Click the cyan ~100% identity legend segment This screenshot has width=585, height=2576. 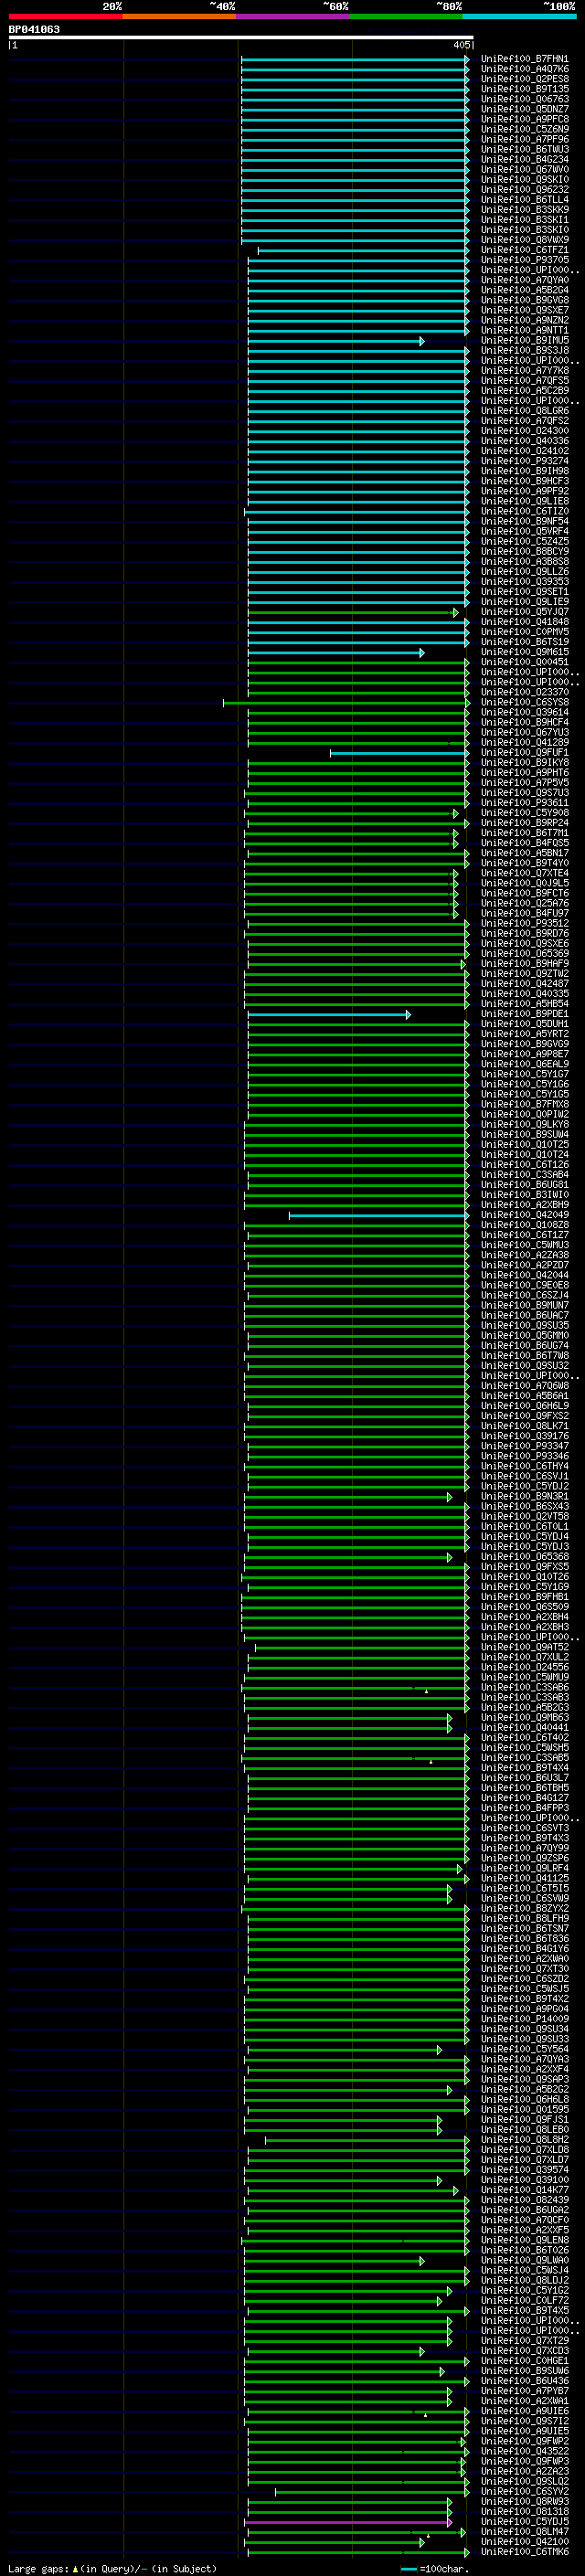pos(519,16)
